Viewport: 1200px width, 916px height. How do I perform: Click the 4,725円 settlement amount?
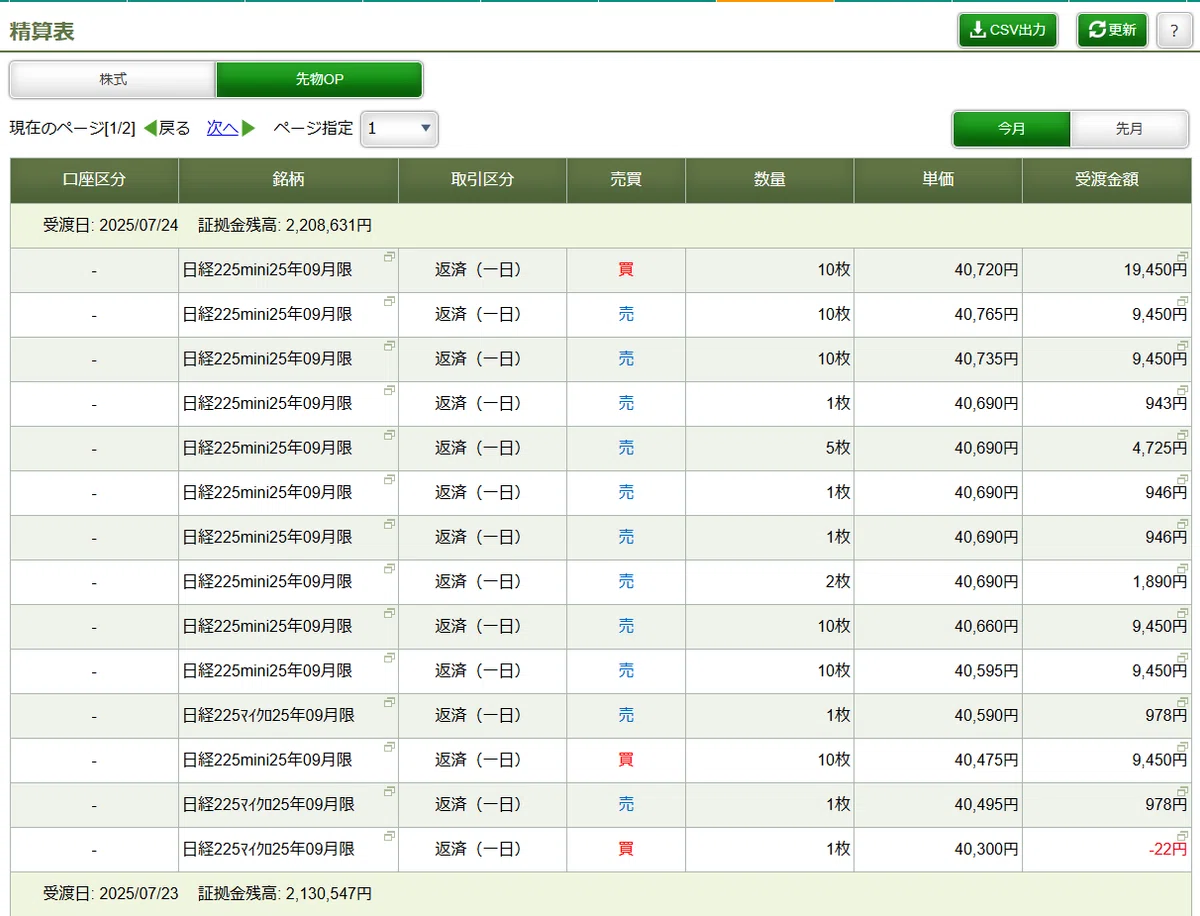[1160, 448]
